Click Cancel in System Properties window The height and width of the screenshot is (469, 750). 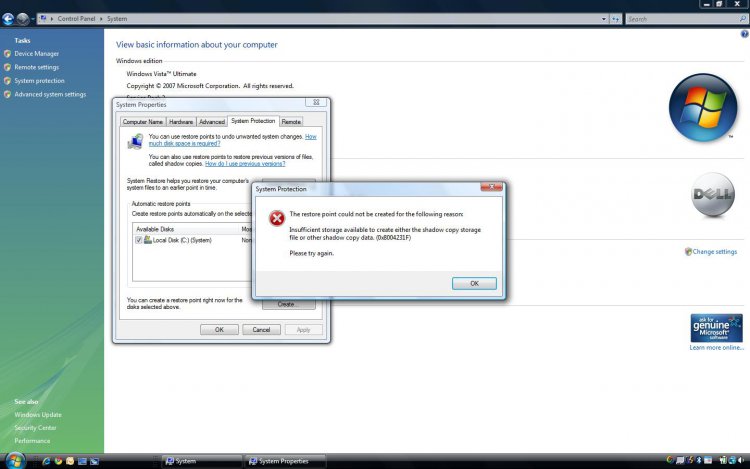coord(261,330)
